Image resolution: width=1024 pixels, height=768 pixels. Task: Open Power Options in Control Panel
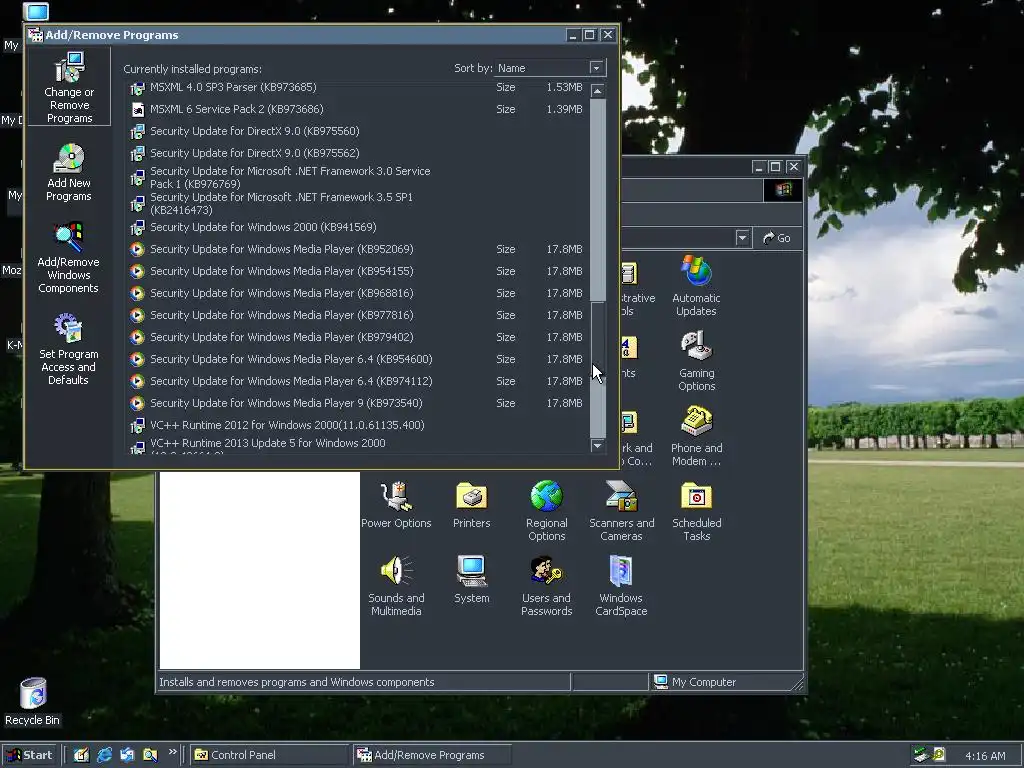pyautogui.click(x=396, y=504)
